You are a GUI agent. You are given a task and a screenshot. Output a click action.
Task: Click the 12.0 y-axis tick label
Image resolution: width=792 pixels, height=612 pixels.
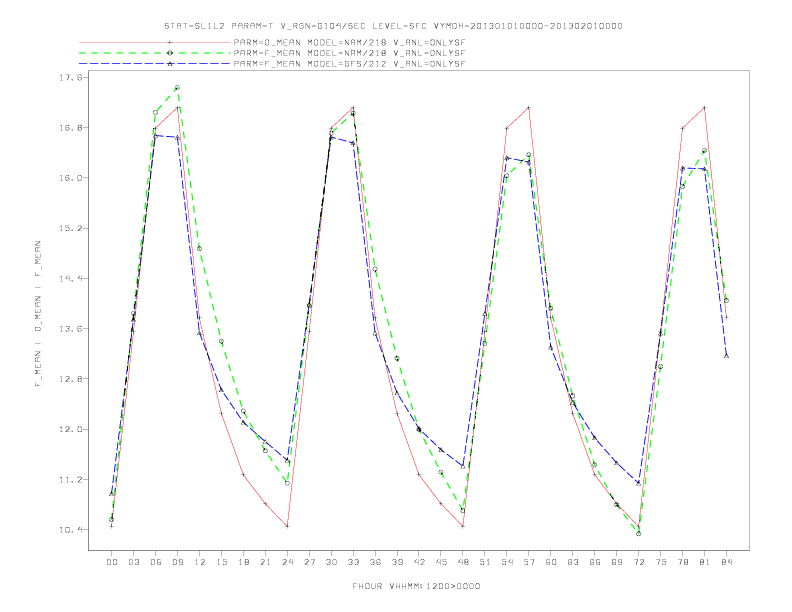(x=70, y=429)
